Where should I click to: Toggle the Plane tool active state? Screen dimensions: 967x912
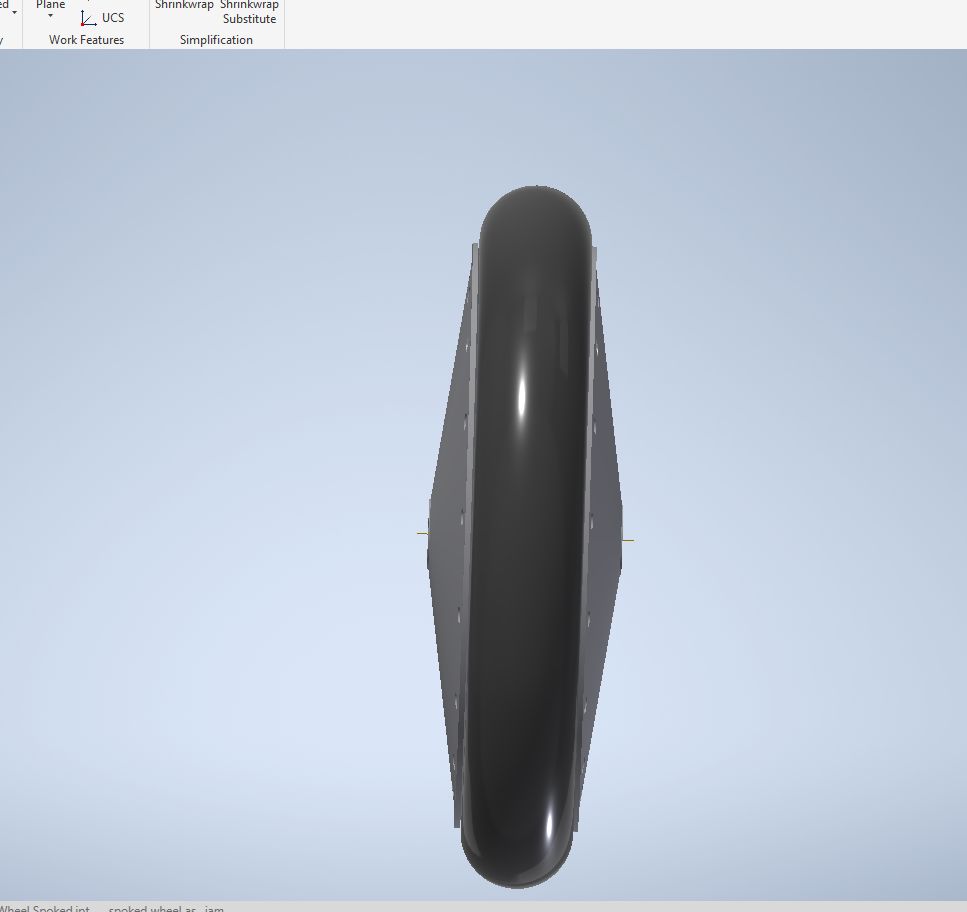tap(49, 4)
